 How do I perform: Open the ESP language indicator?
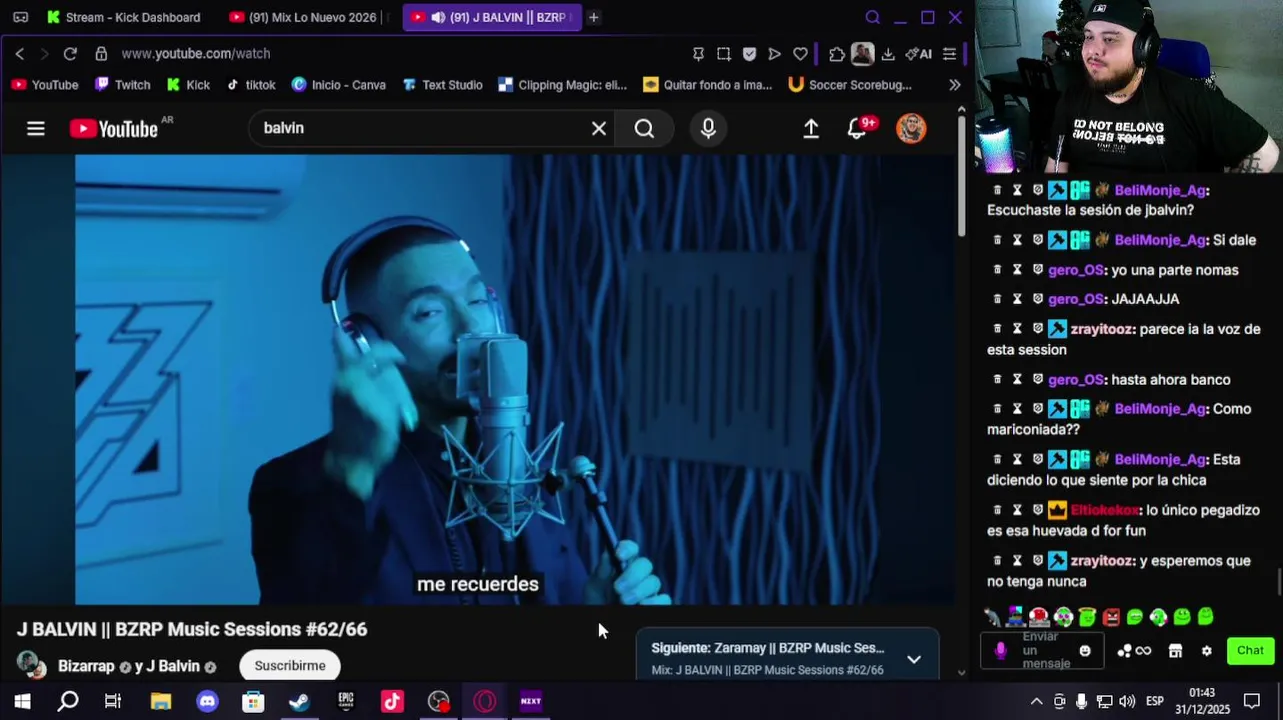tap(1154, 702)
